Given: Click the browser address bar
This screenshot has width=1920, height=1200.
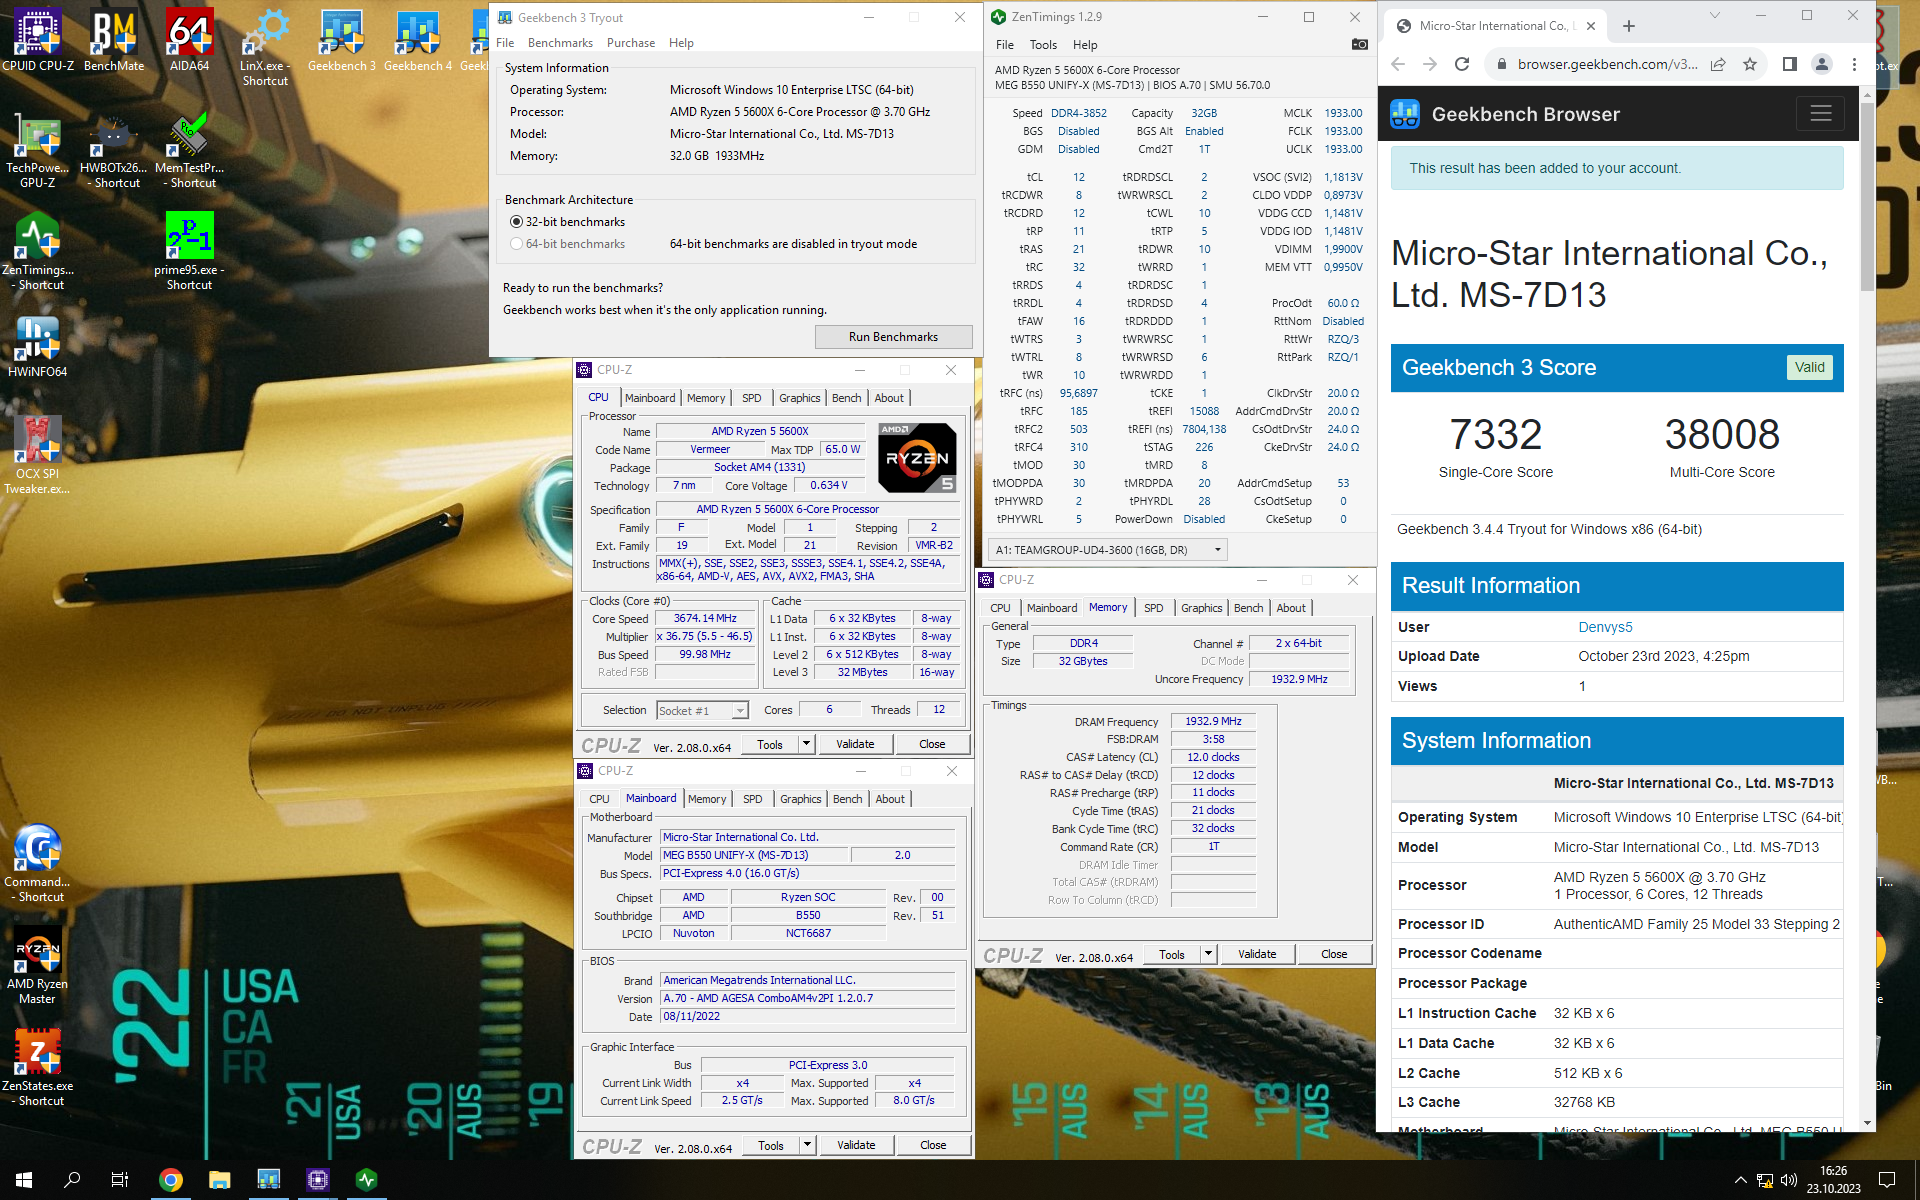Looking at the screenshot, I should (x=1608, y=64).
